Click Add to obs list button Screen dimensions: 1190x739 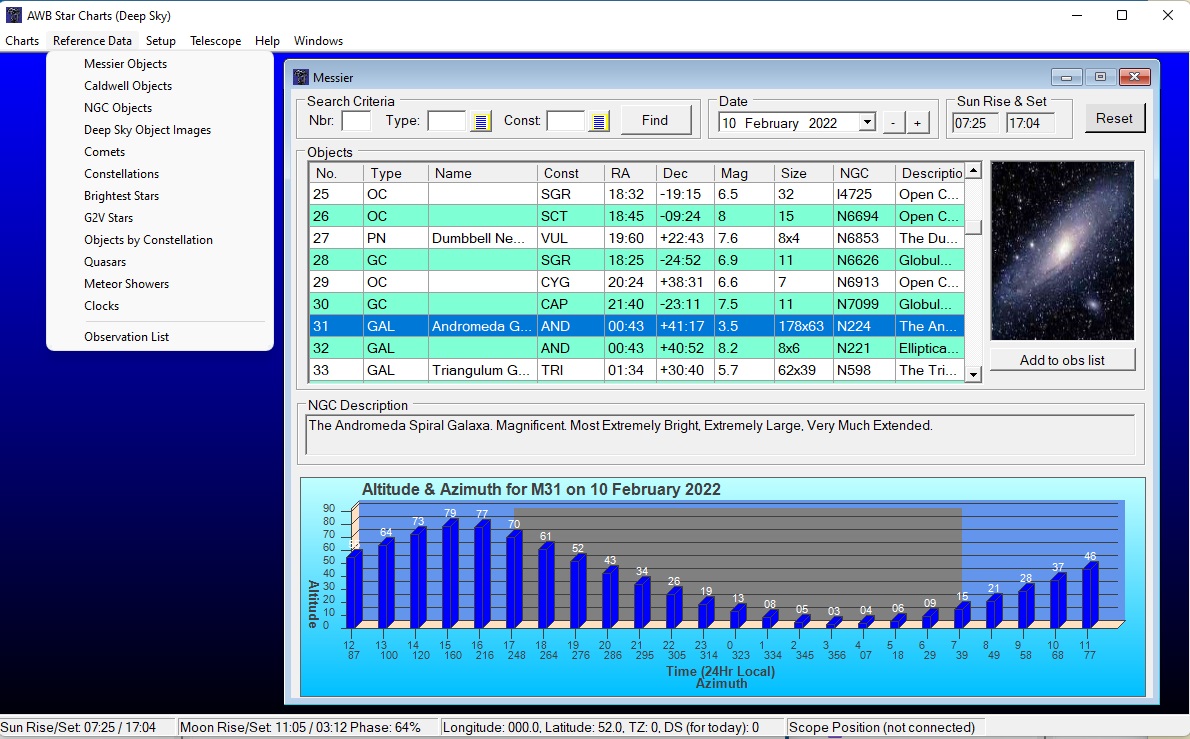[x=1062, y=360]
